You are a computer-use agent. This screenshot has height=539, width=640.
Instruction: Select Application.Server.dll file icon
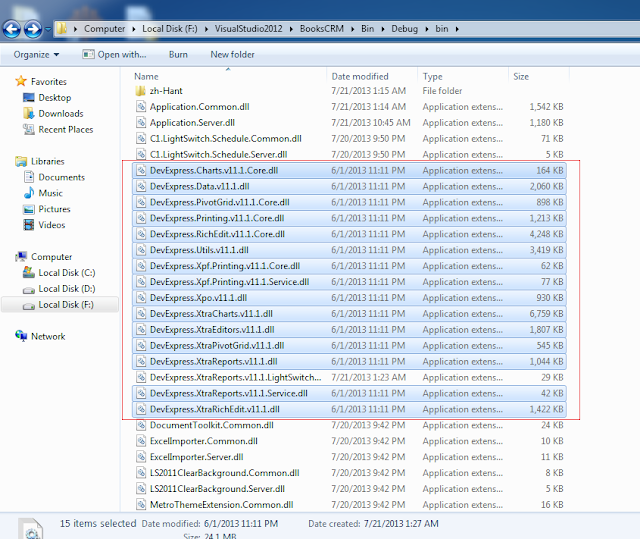tap(141, 122)
